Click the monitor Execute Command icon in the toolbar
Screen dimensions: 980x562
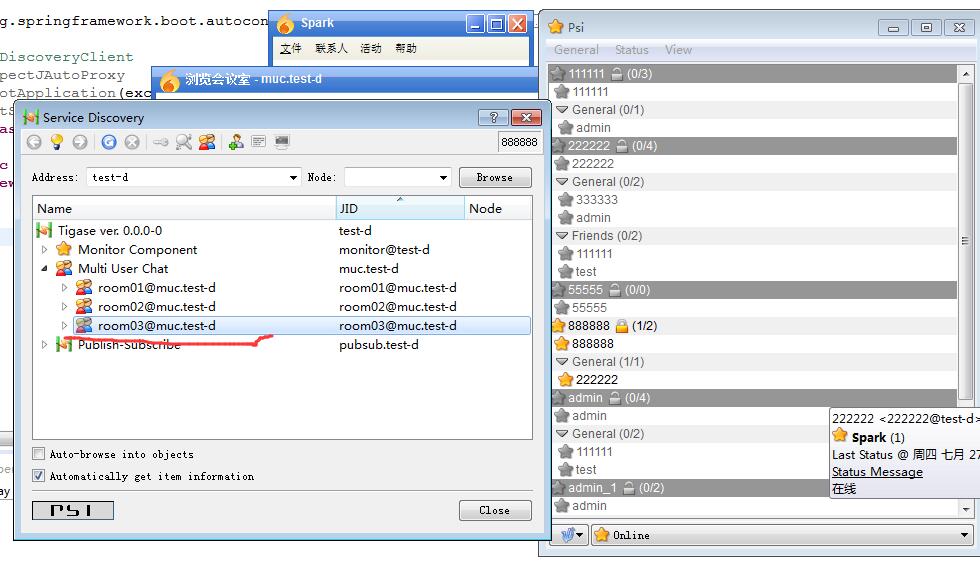click(x=282, y=142)
